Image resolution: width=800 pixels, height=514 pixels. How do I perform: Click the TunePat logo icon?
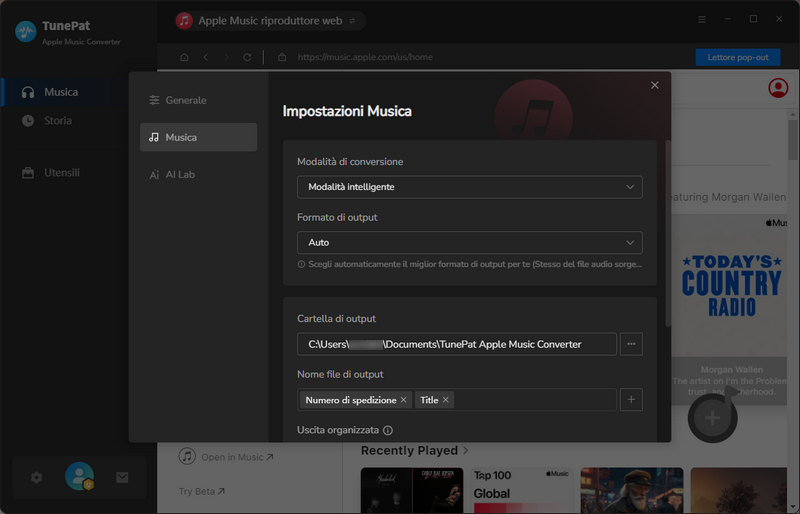coord(26,32)
